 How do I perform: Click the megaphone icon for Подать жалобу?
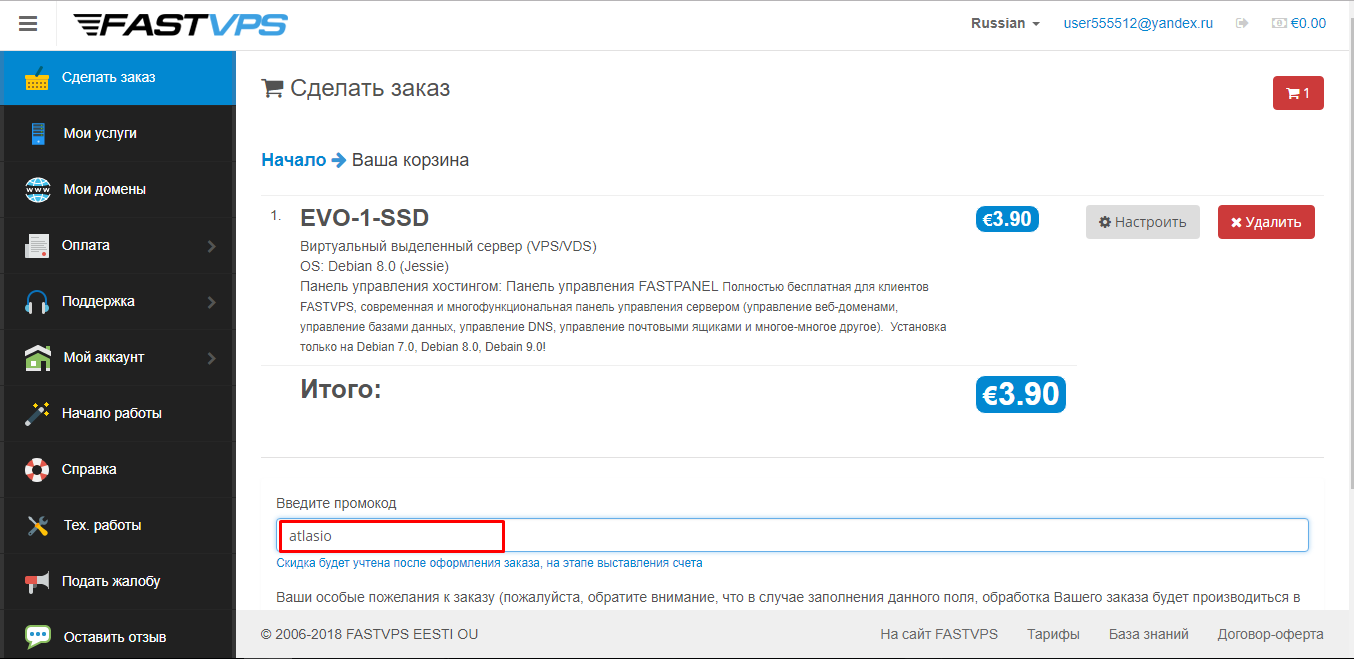click(x=38, y=581)
